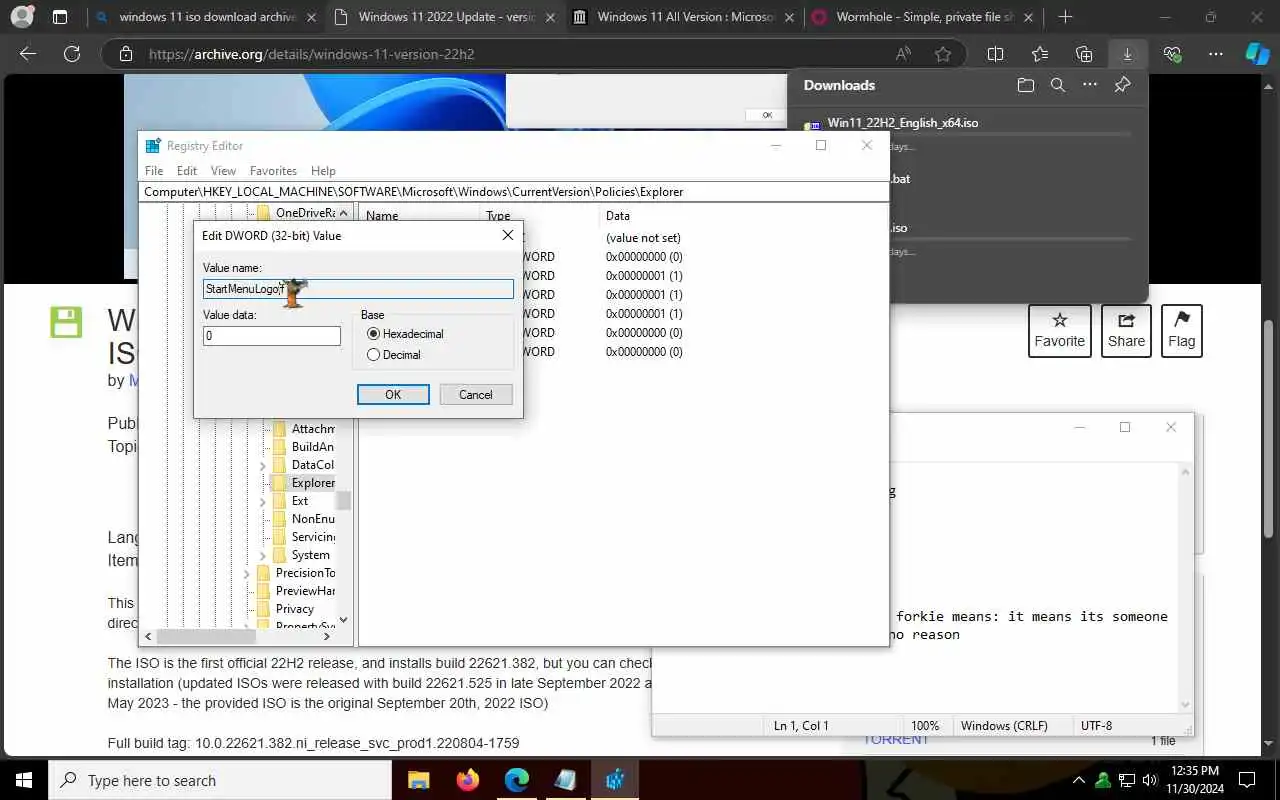This screenshot has width=1280, height=800.
Task: Open the browser profile avatar
Action: tap(22, 17)
